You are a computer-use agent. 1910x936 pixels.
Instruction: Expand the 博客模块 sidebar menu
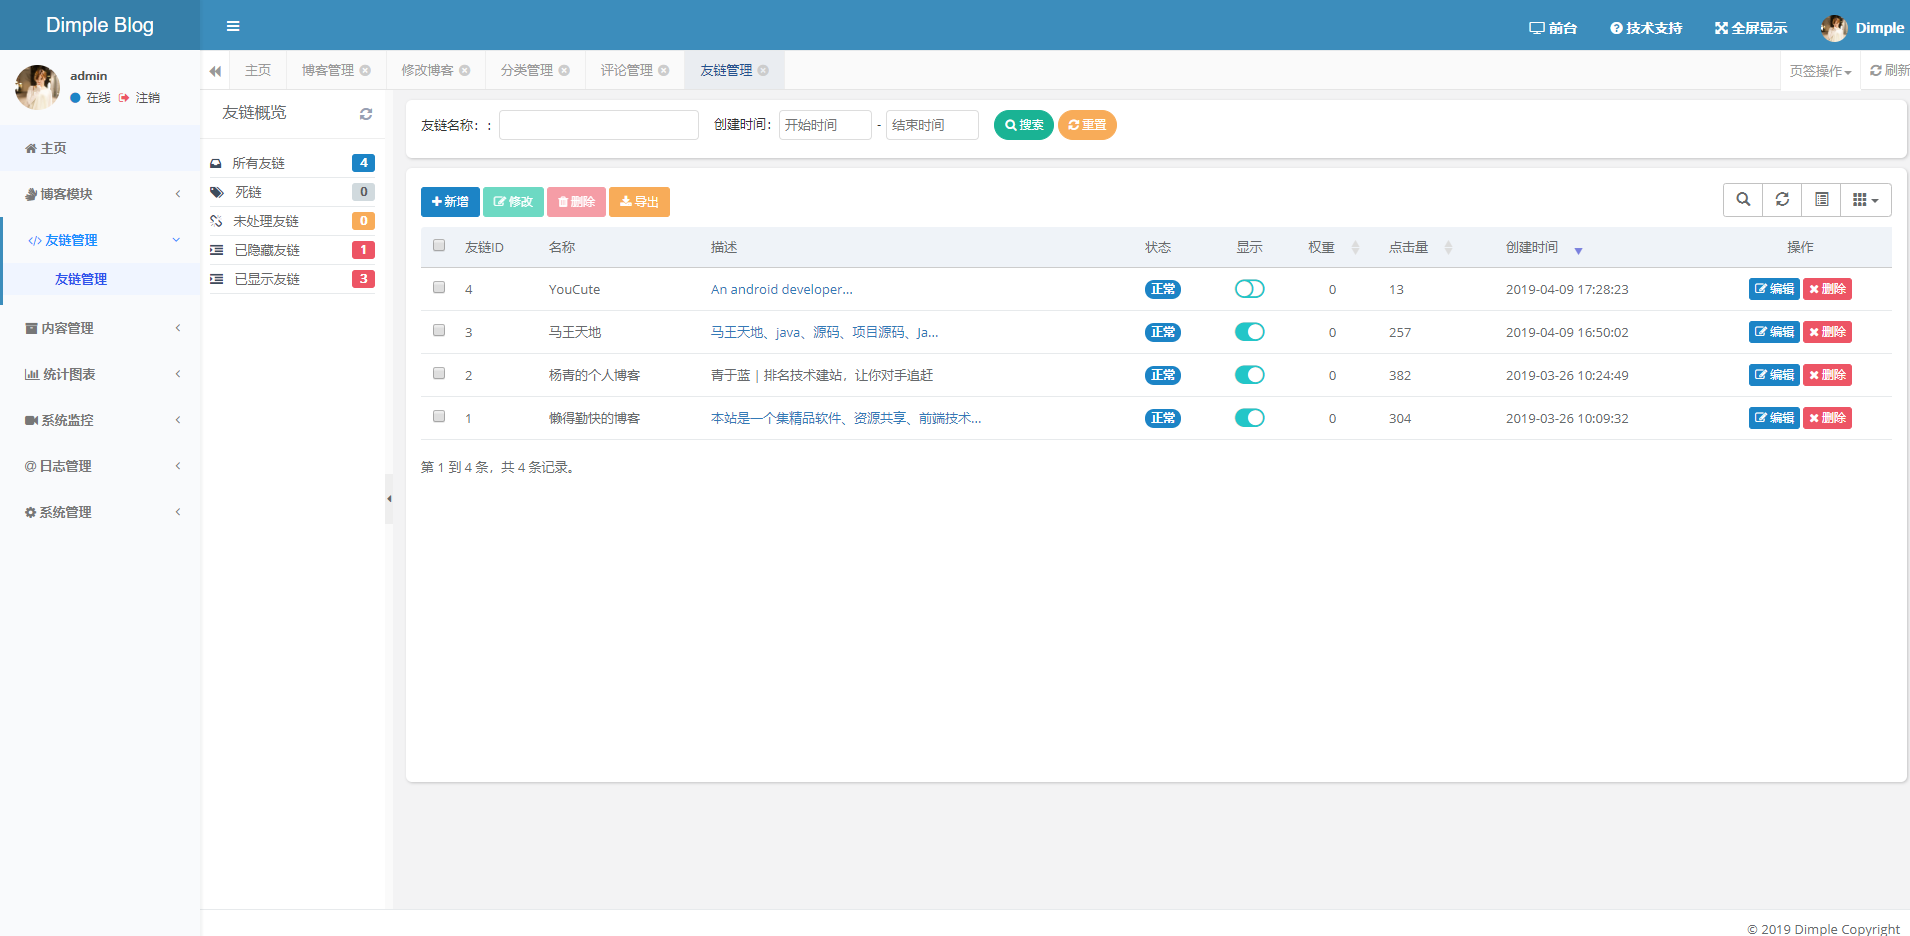[100, 194]
